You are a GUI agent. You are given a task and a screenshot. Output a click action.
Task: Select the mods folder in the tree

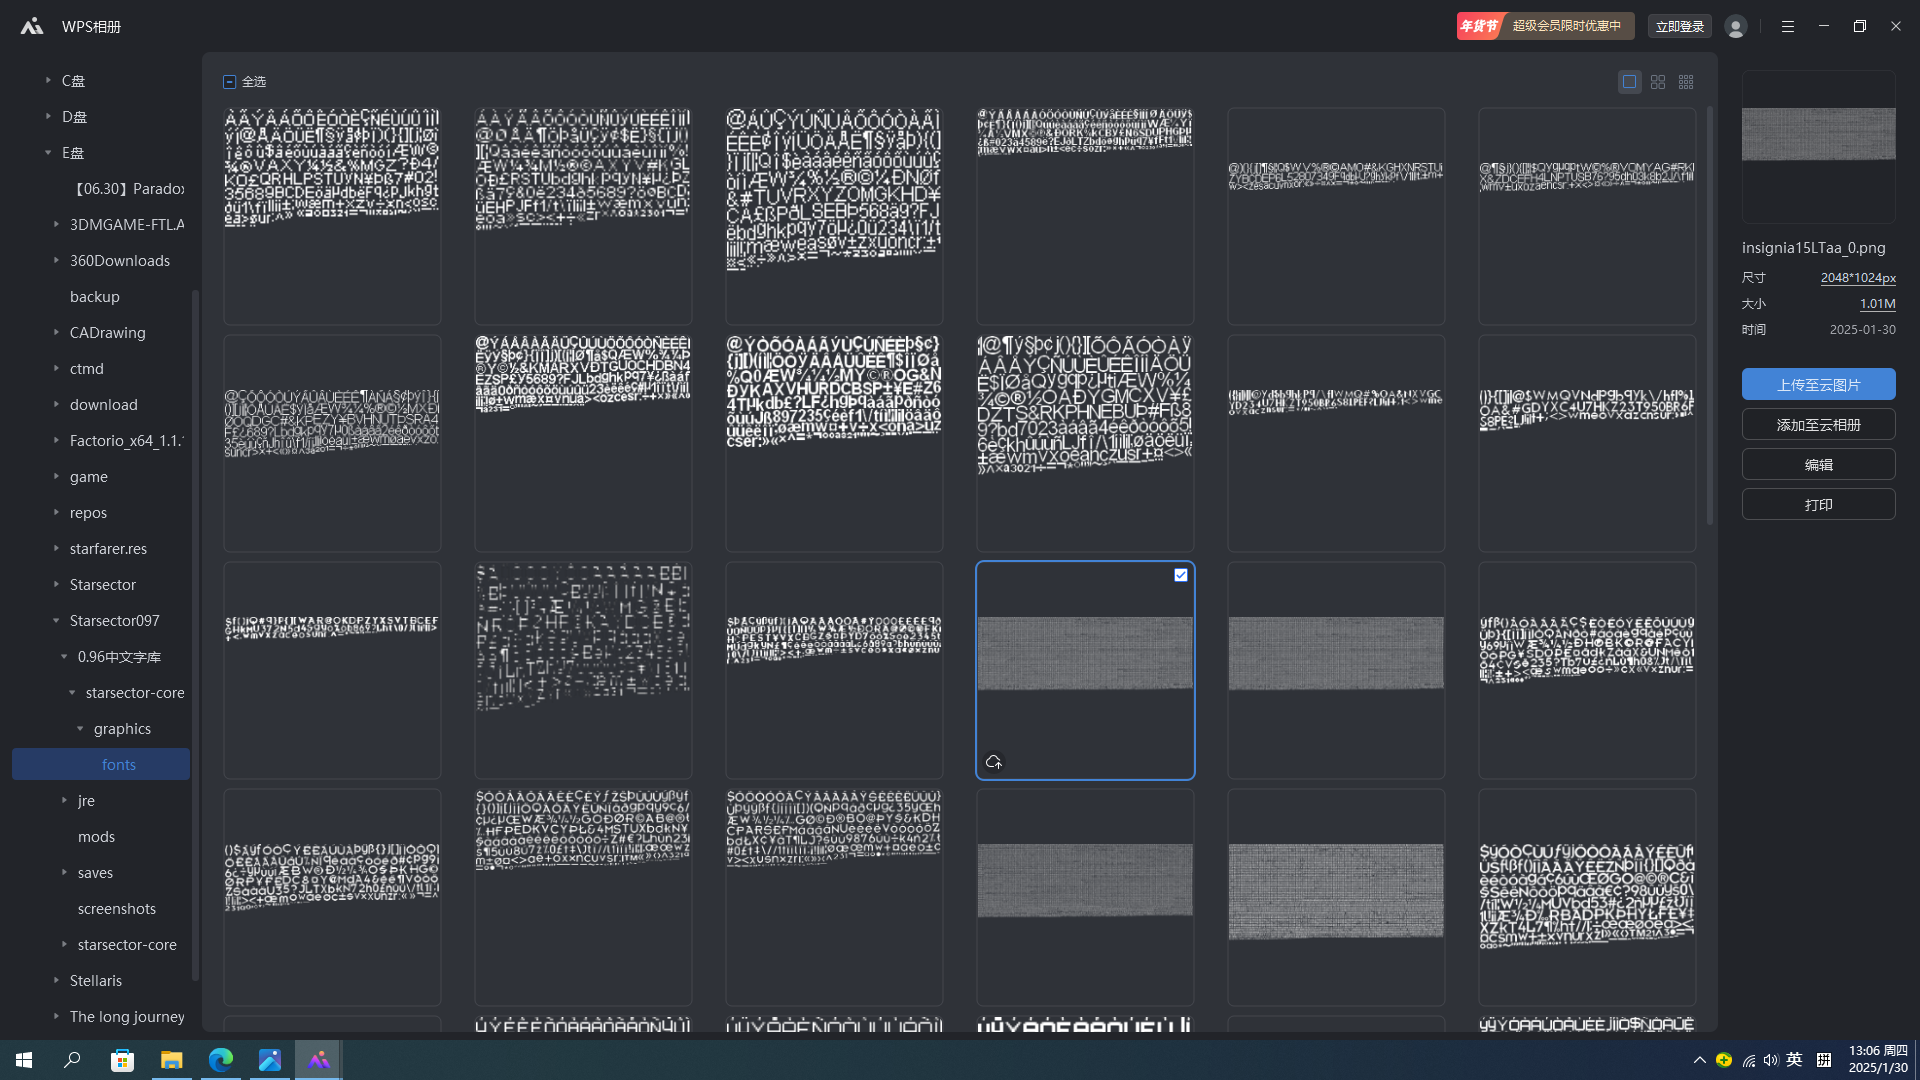[96, 836]
